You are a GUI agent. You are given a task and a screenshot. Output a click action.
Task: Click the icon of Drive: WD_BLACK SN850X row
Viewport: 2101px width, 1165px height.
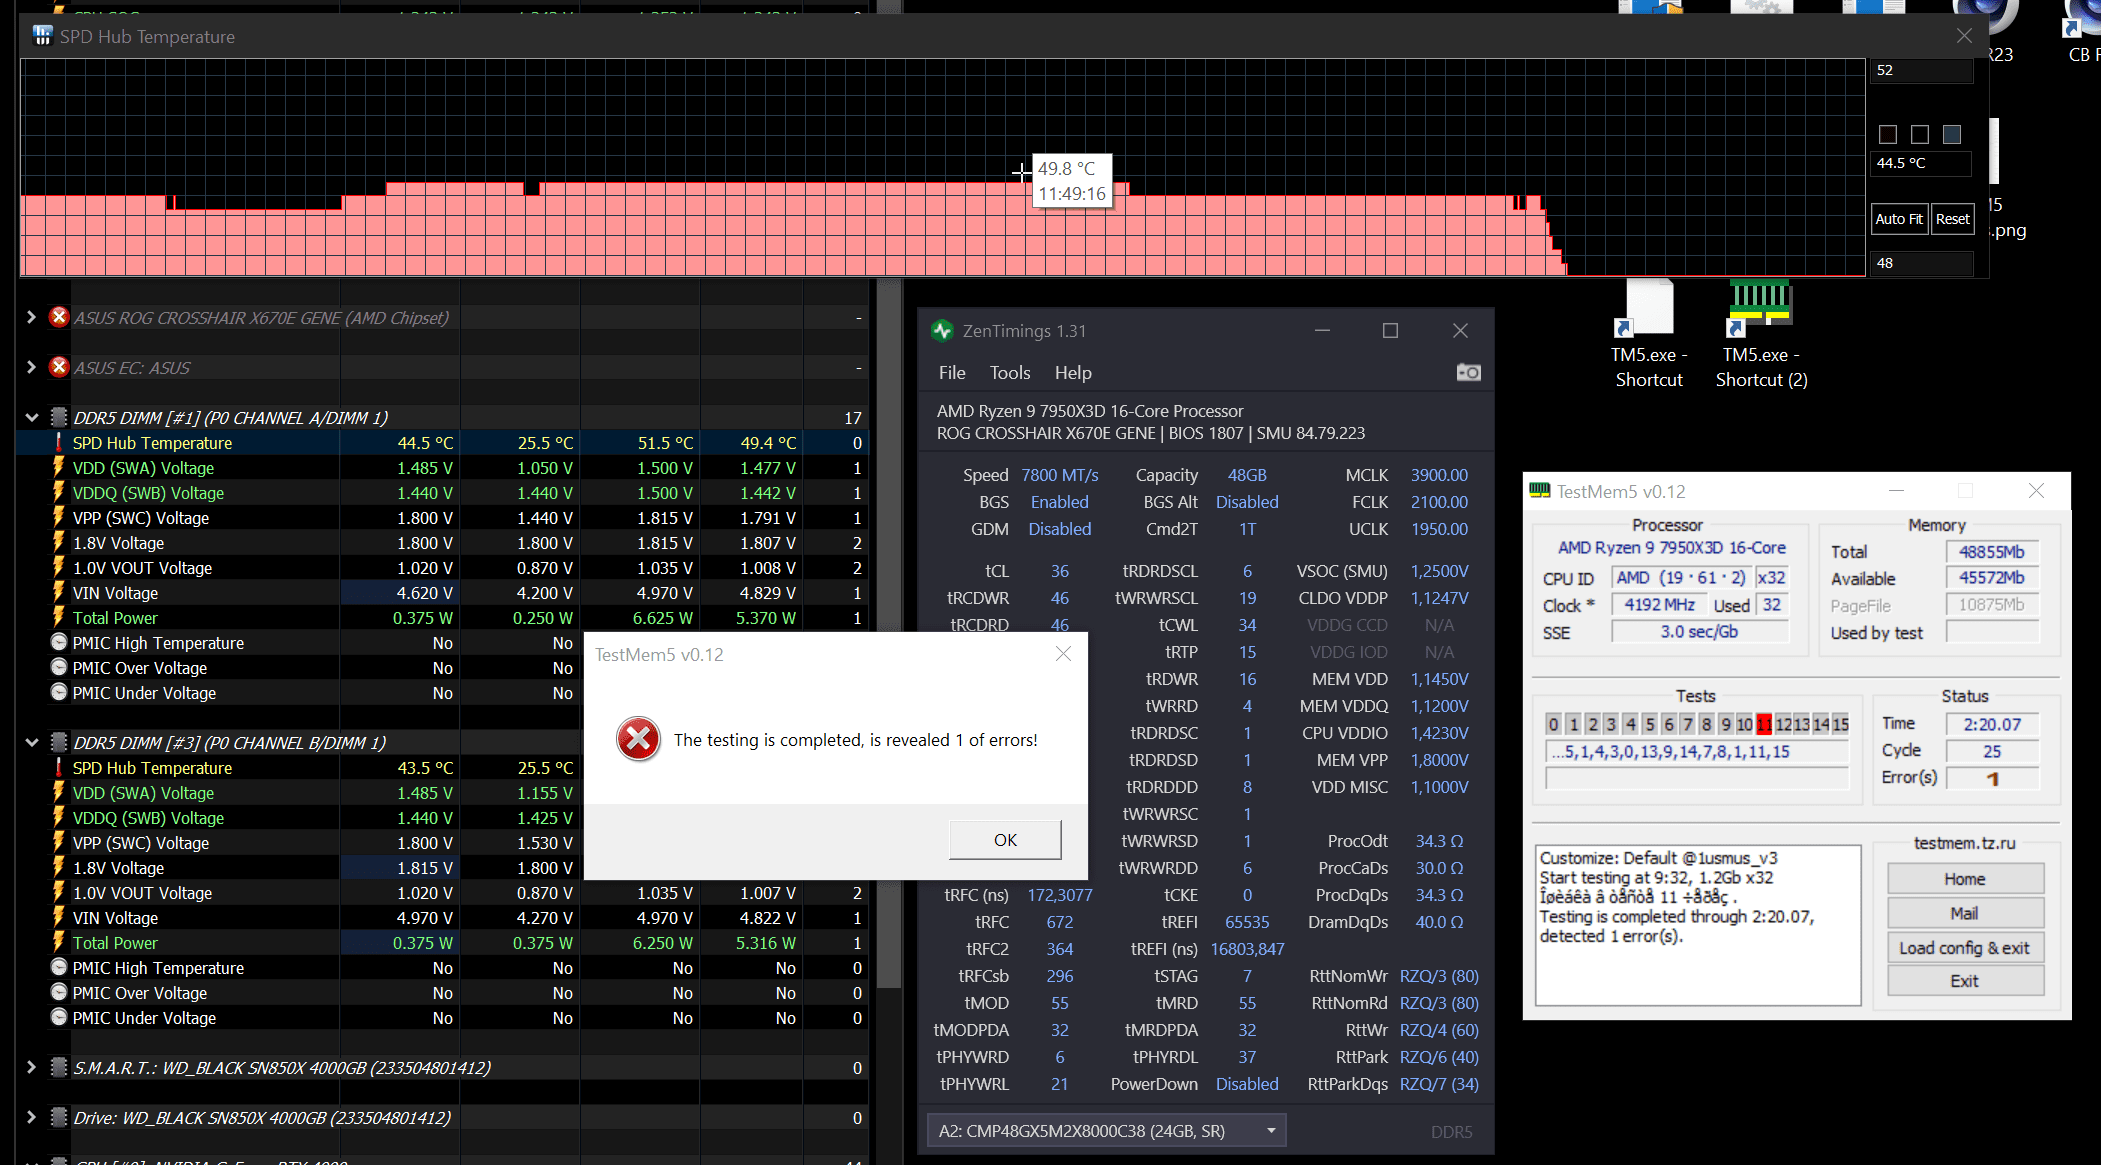pyautogui.click(x=59, y=1117)
